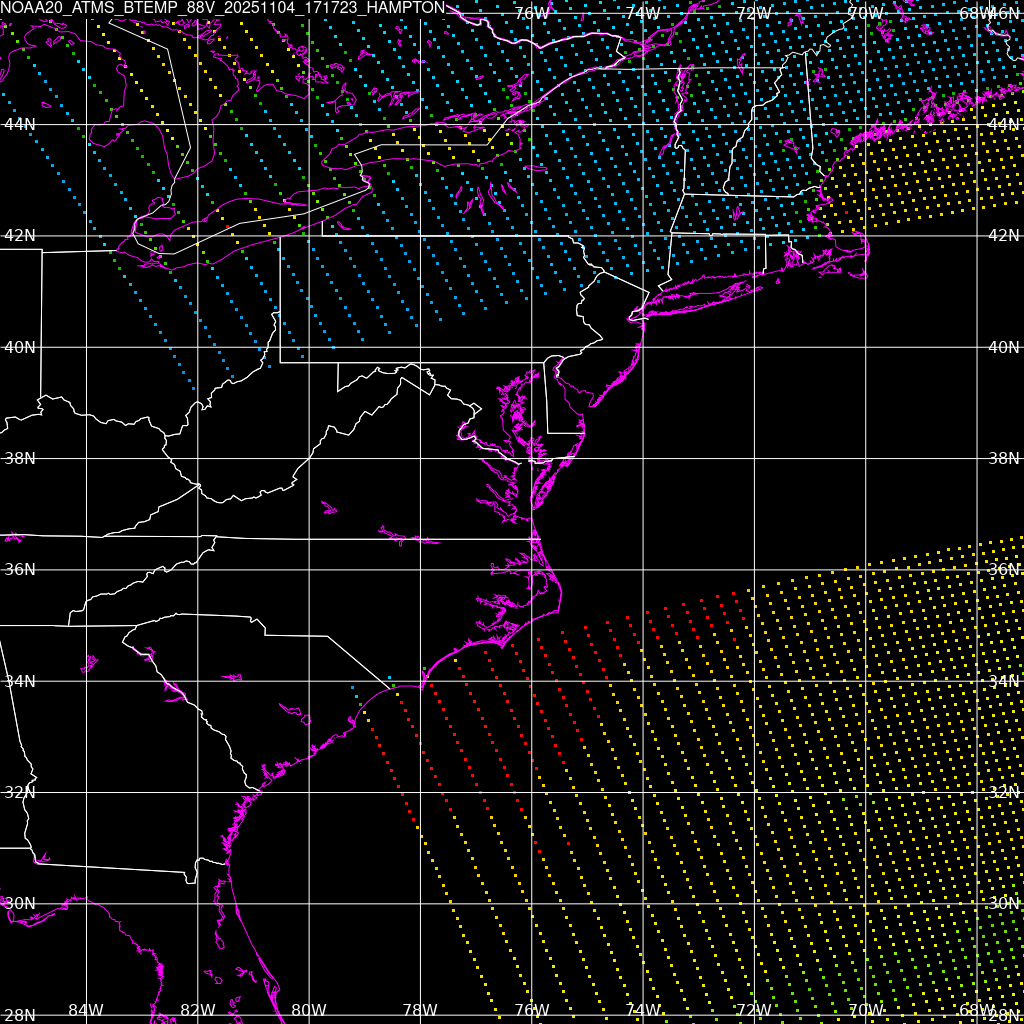Click the 74W label at top edge
Screen dimensions: 1024x1024
[642, 13]
